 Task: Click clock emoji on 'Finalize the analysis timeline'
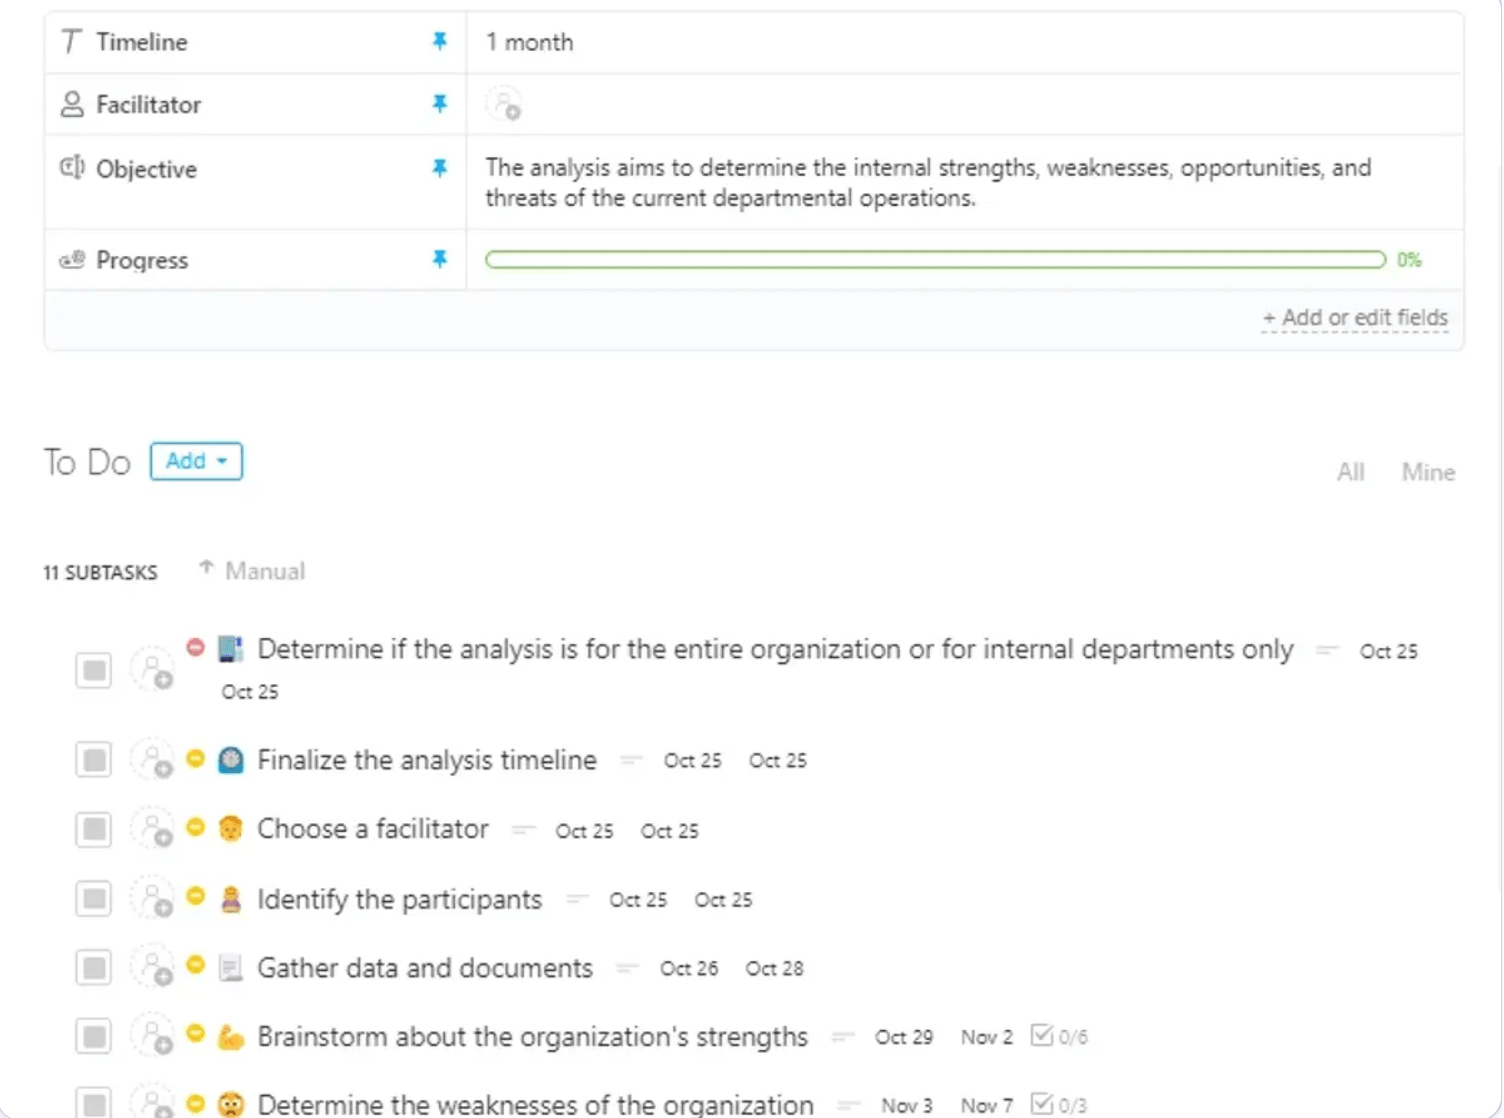pos(231,760)
